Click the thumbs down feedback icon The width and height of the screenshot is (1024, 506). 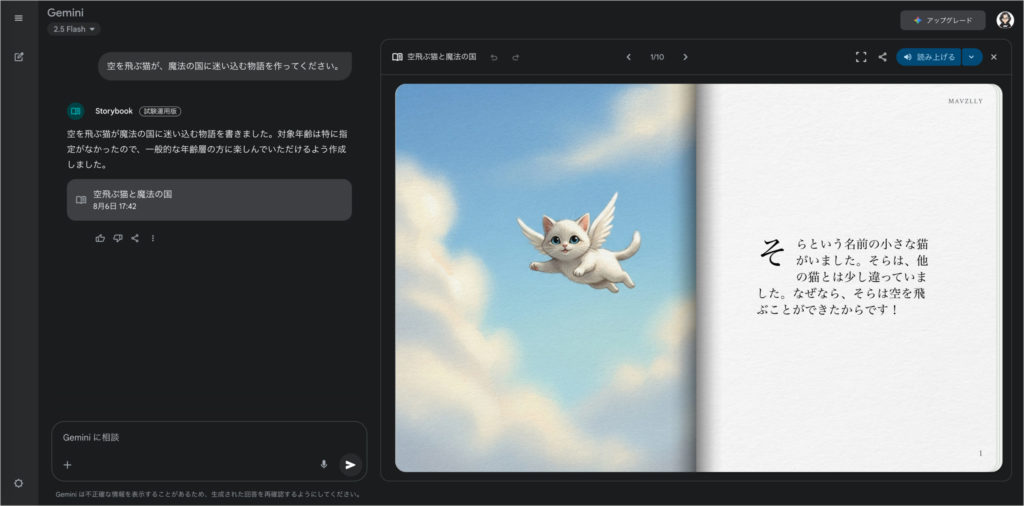tap(117, 238)
